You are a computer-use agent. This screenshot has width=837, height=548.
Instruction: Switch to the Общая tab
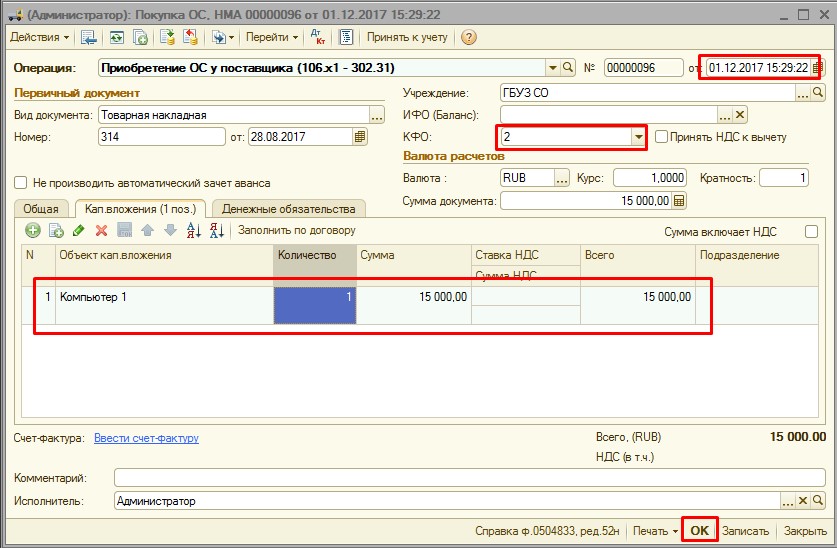[x=40, y=208]
